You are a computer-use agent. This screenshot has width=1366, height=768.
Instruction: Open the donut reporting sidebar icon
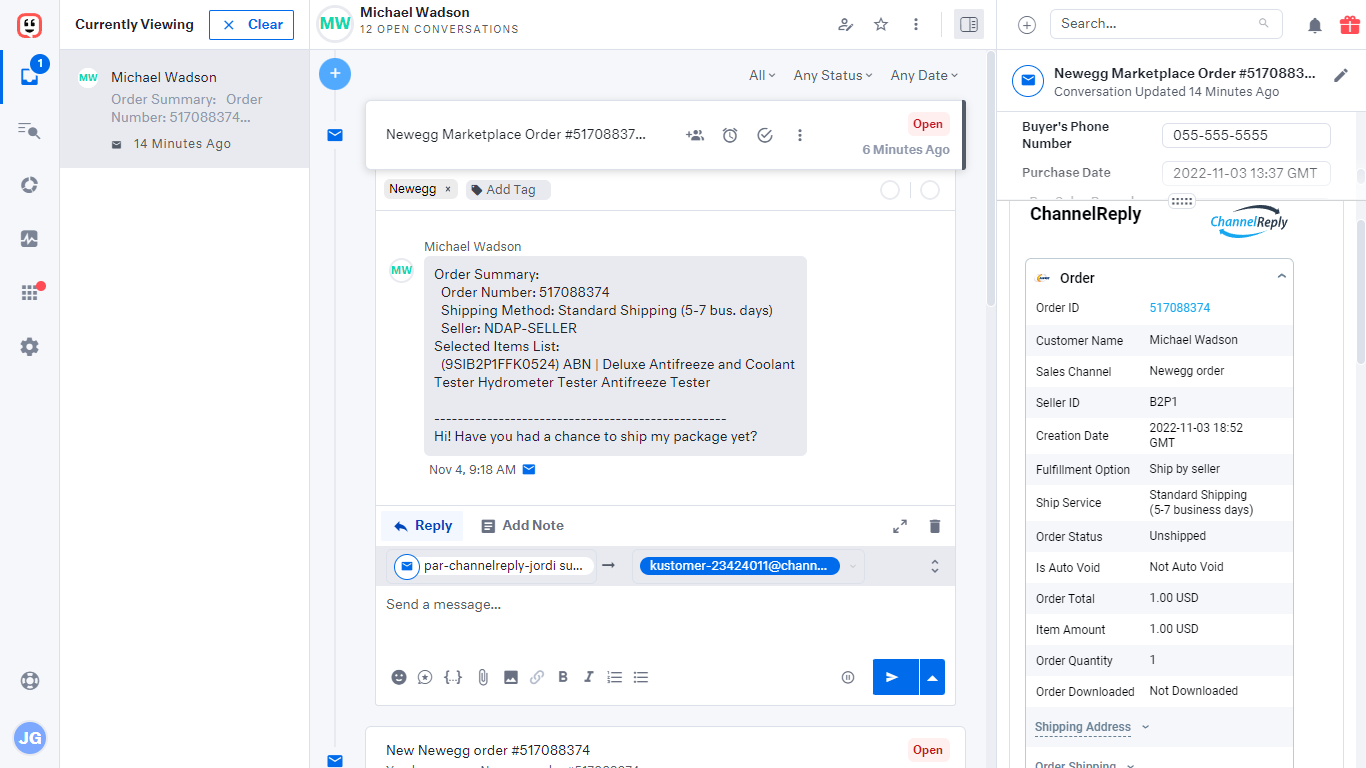tap(29, 185)
